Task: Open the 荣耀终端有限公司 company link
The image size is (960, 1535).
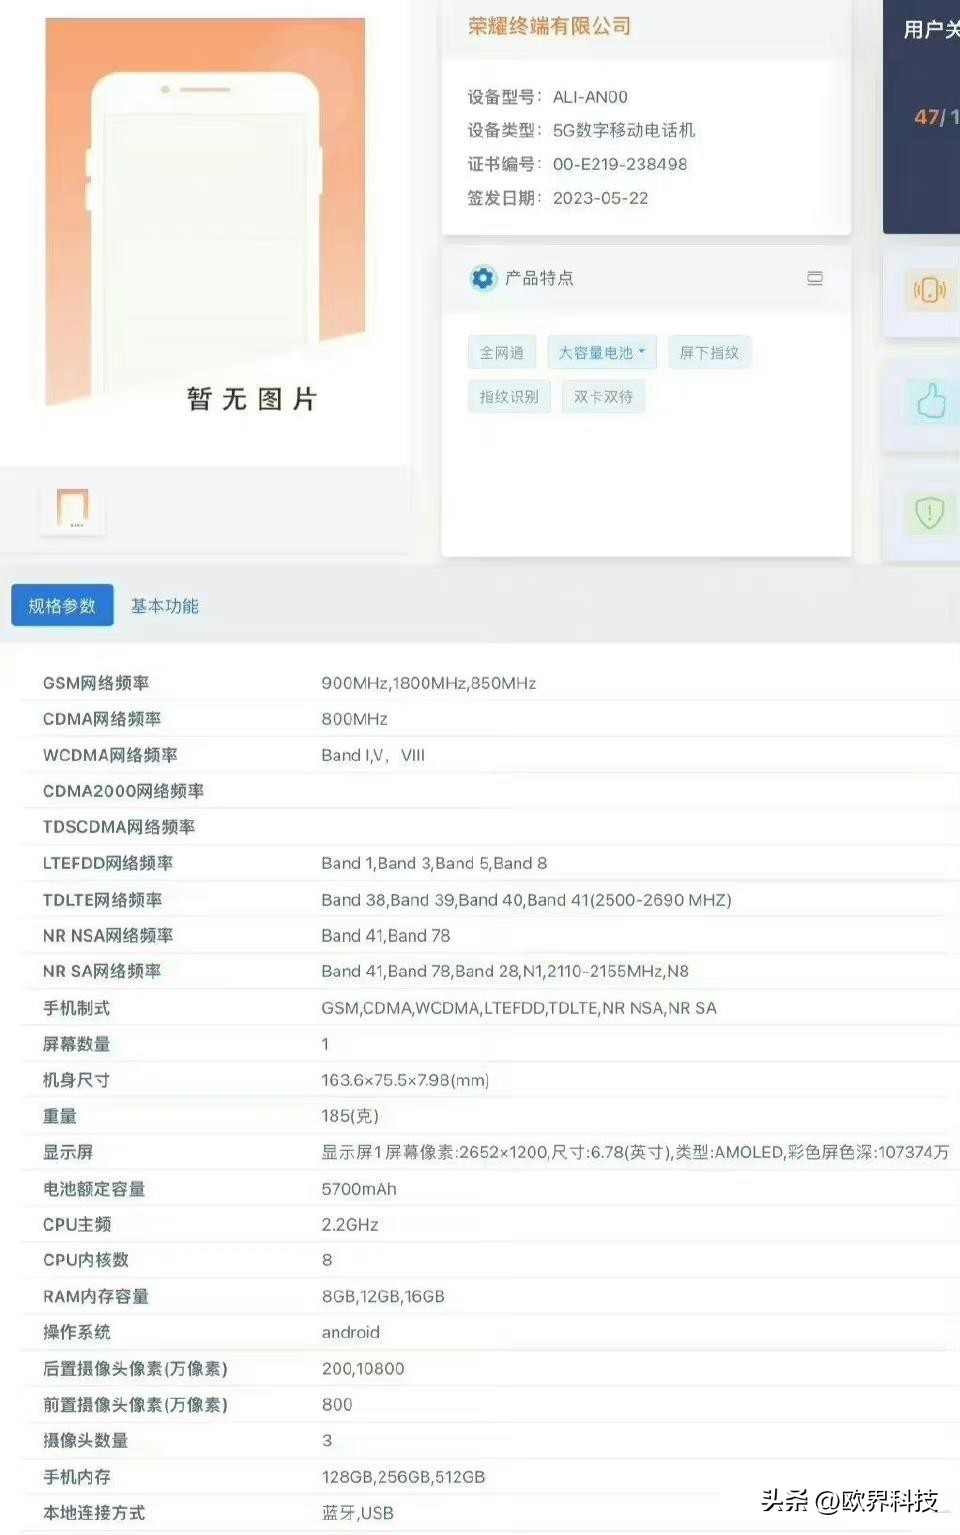Action: click(x=548, y=26)
